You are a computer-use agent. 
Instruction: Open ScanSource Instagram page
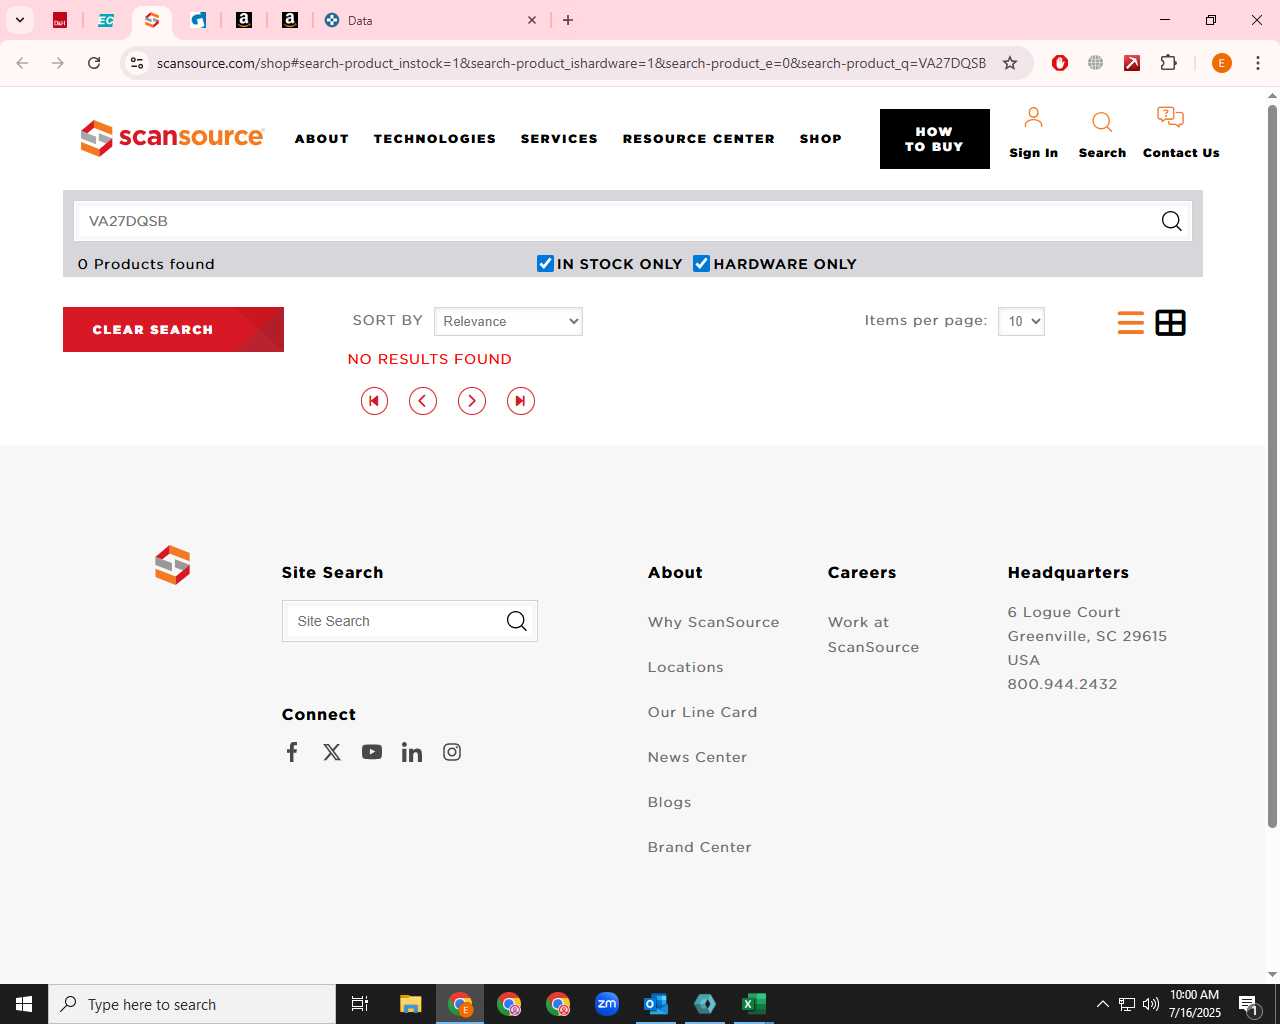(x=452, y=752)
